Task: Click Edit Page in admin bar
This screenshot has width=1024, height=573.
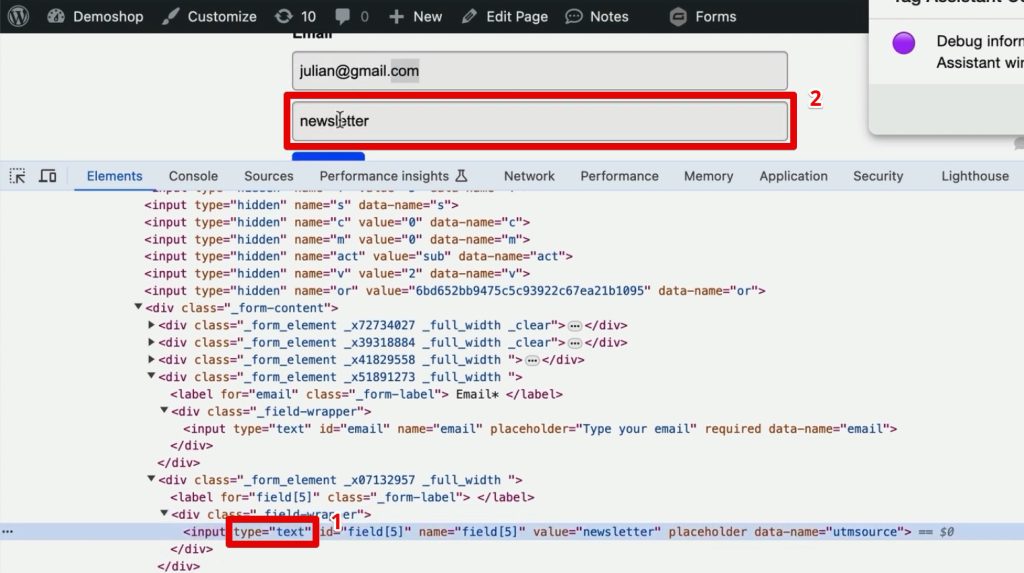Action: pyautogui.click(x=504, y=16)
